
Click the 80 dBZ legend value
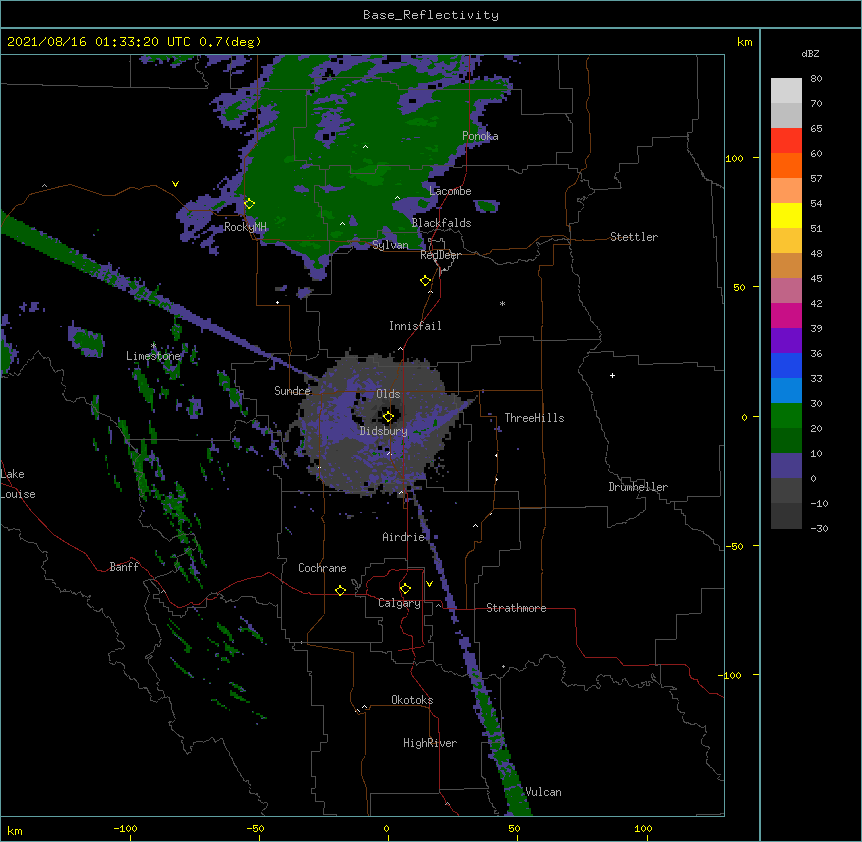click(816, 79)
